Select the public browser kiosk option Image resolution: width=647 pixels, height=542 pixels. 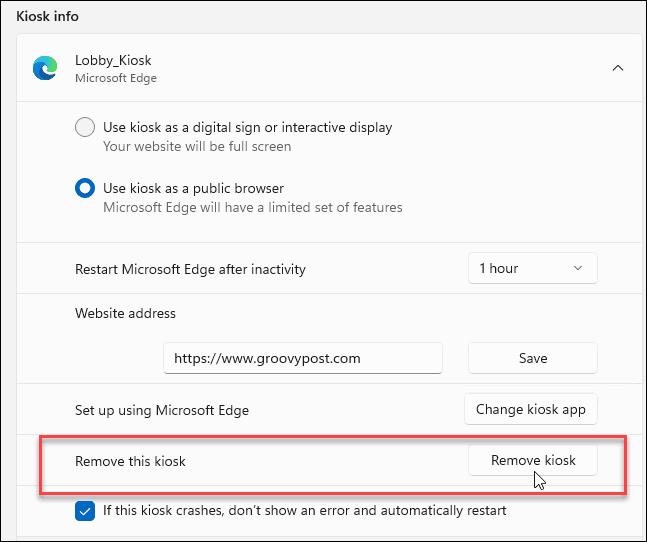(x=85, y=188)
